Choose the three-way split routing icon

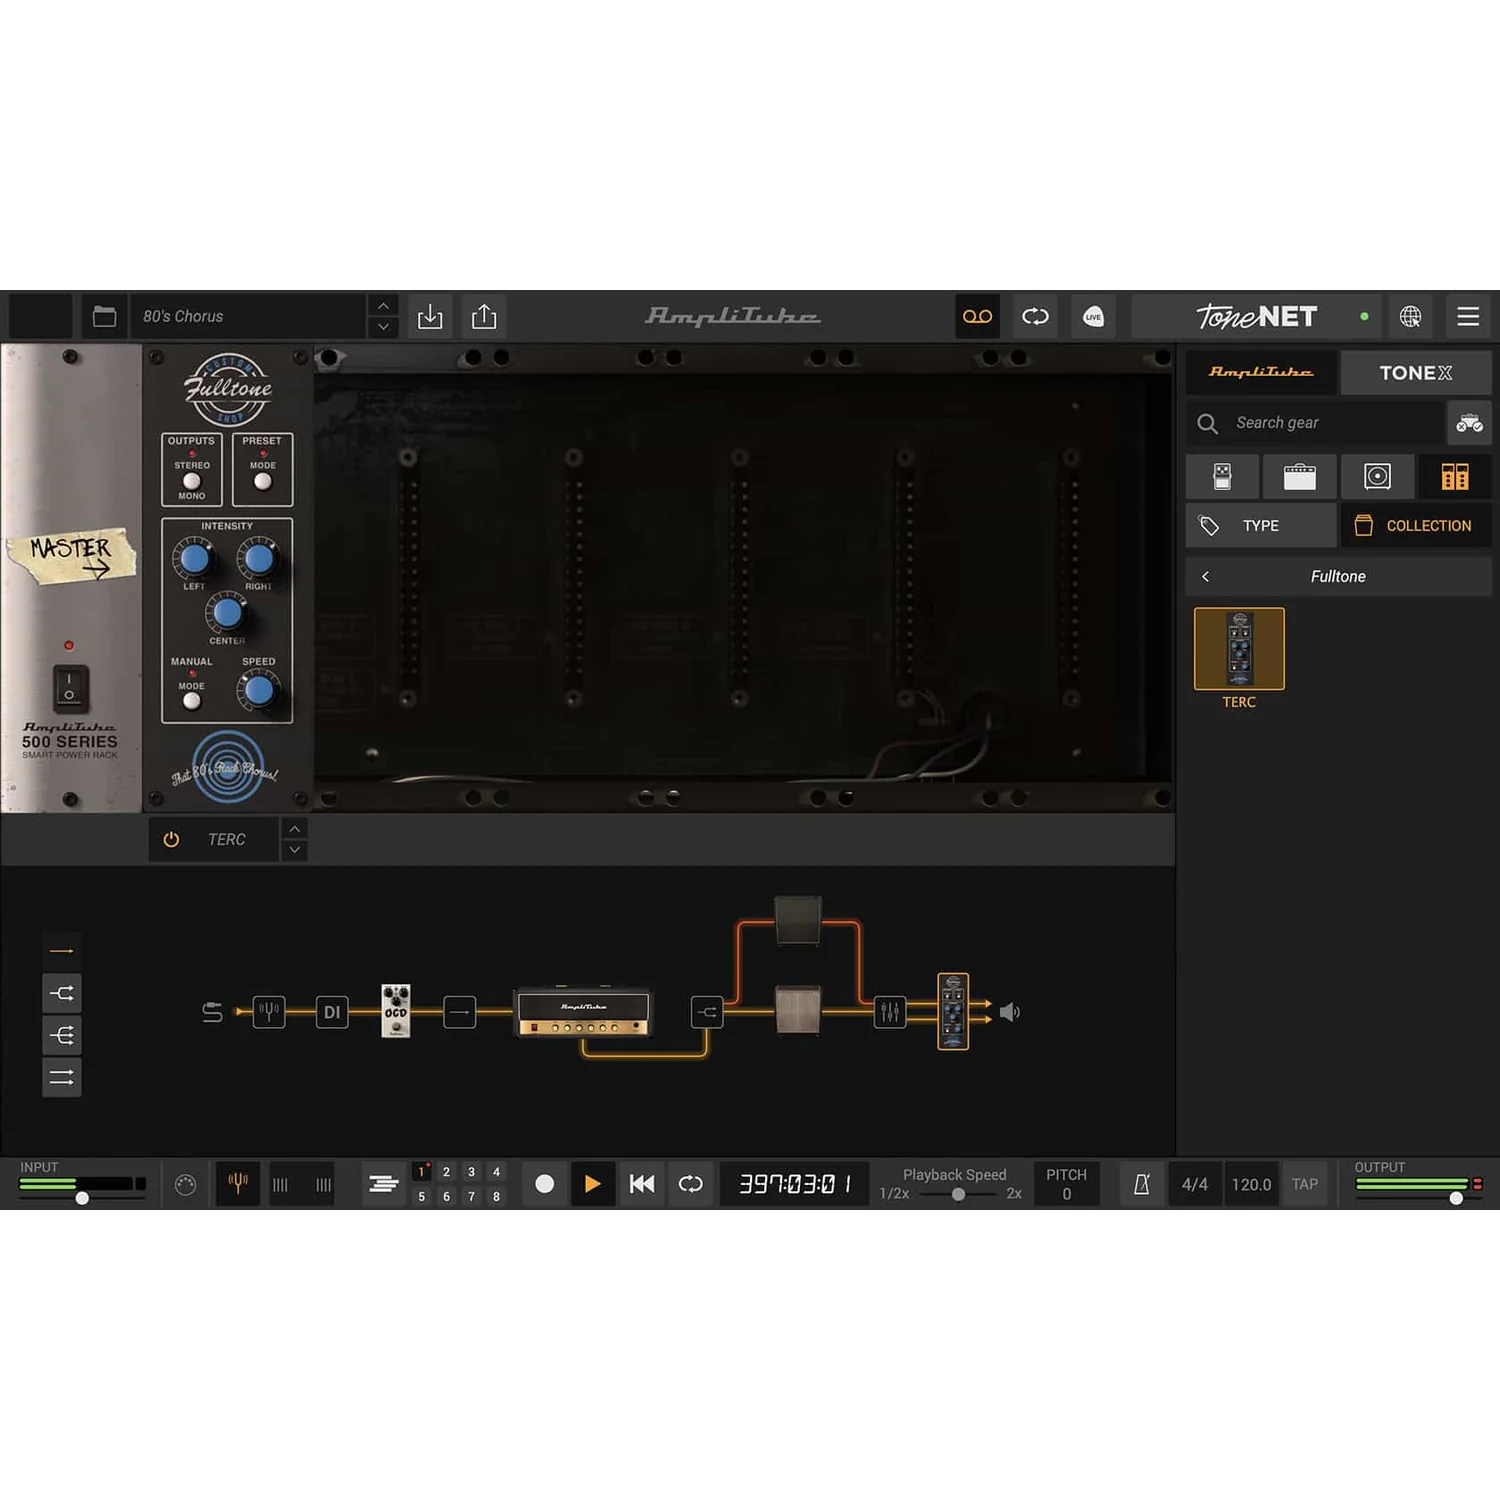(62, 1035)
